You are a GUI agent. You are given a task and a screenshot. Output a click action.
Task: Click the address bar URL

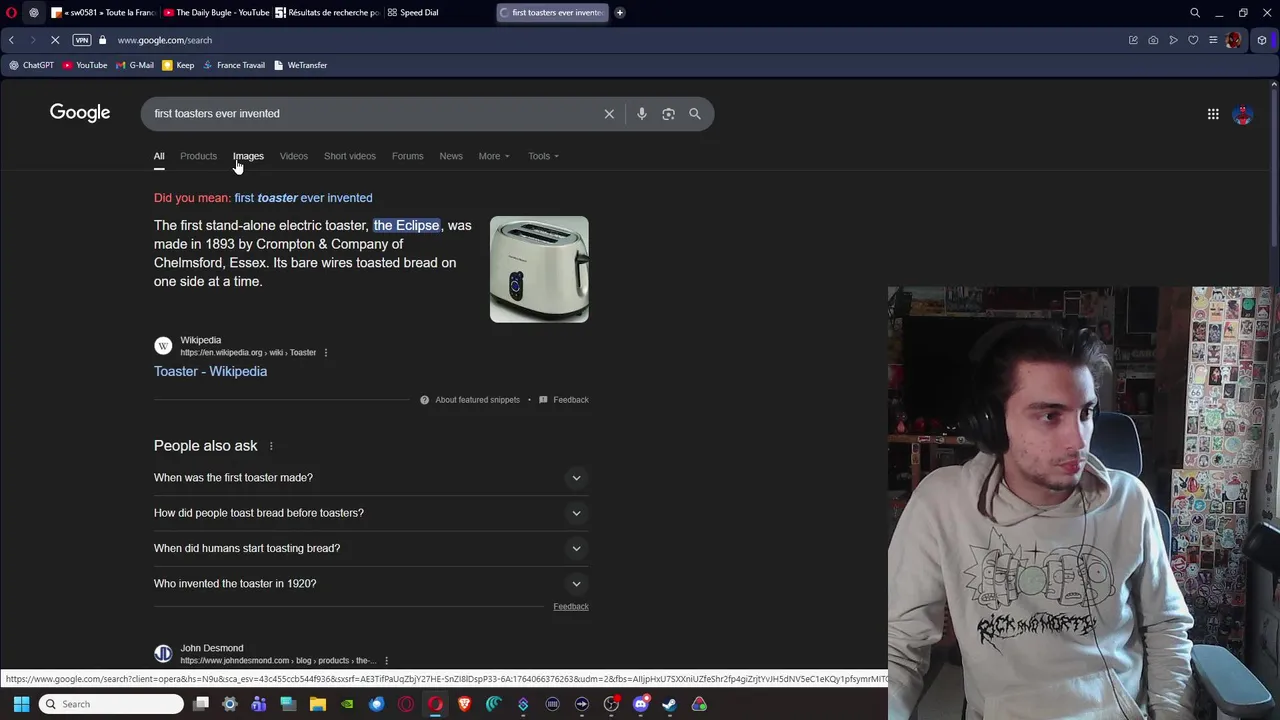coord(165,40)
